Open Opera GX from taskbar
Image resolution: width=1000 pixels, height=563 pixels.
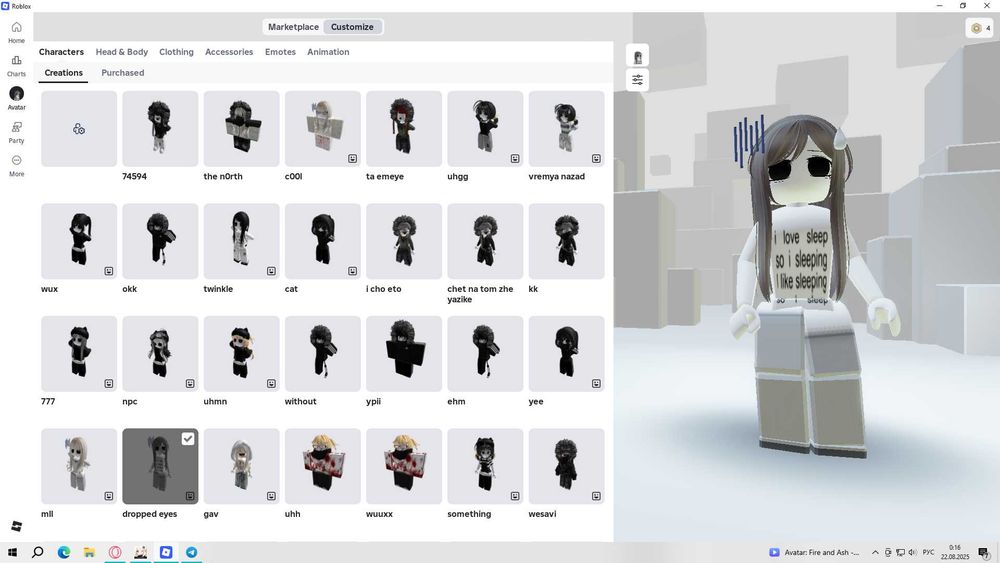pos(115,552)
